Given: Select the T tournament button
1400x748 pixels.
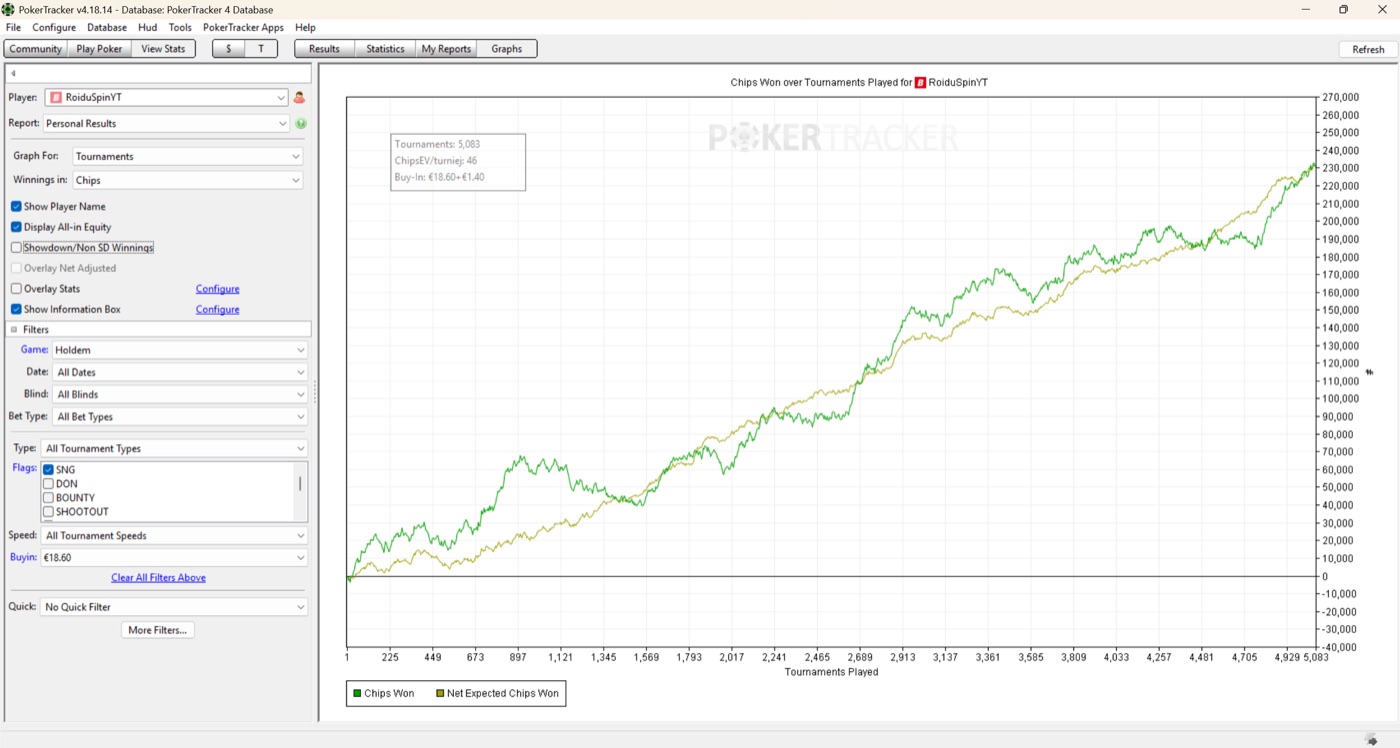Looking at the screenshot, I should [262, 49].
